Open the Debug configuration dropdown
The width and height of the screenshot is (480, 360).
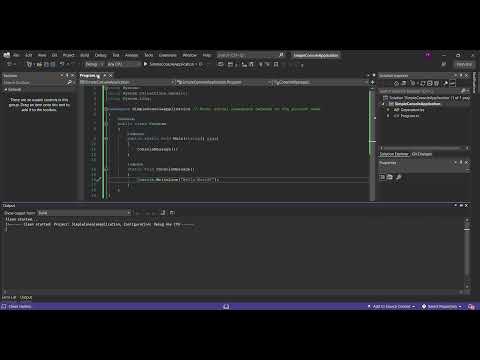[94, 64]
